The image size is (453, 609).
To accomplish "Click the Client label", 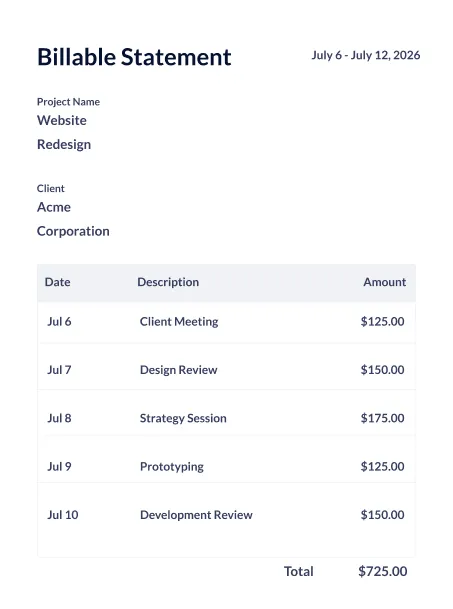I will (x=51, y=188).
